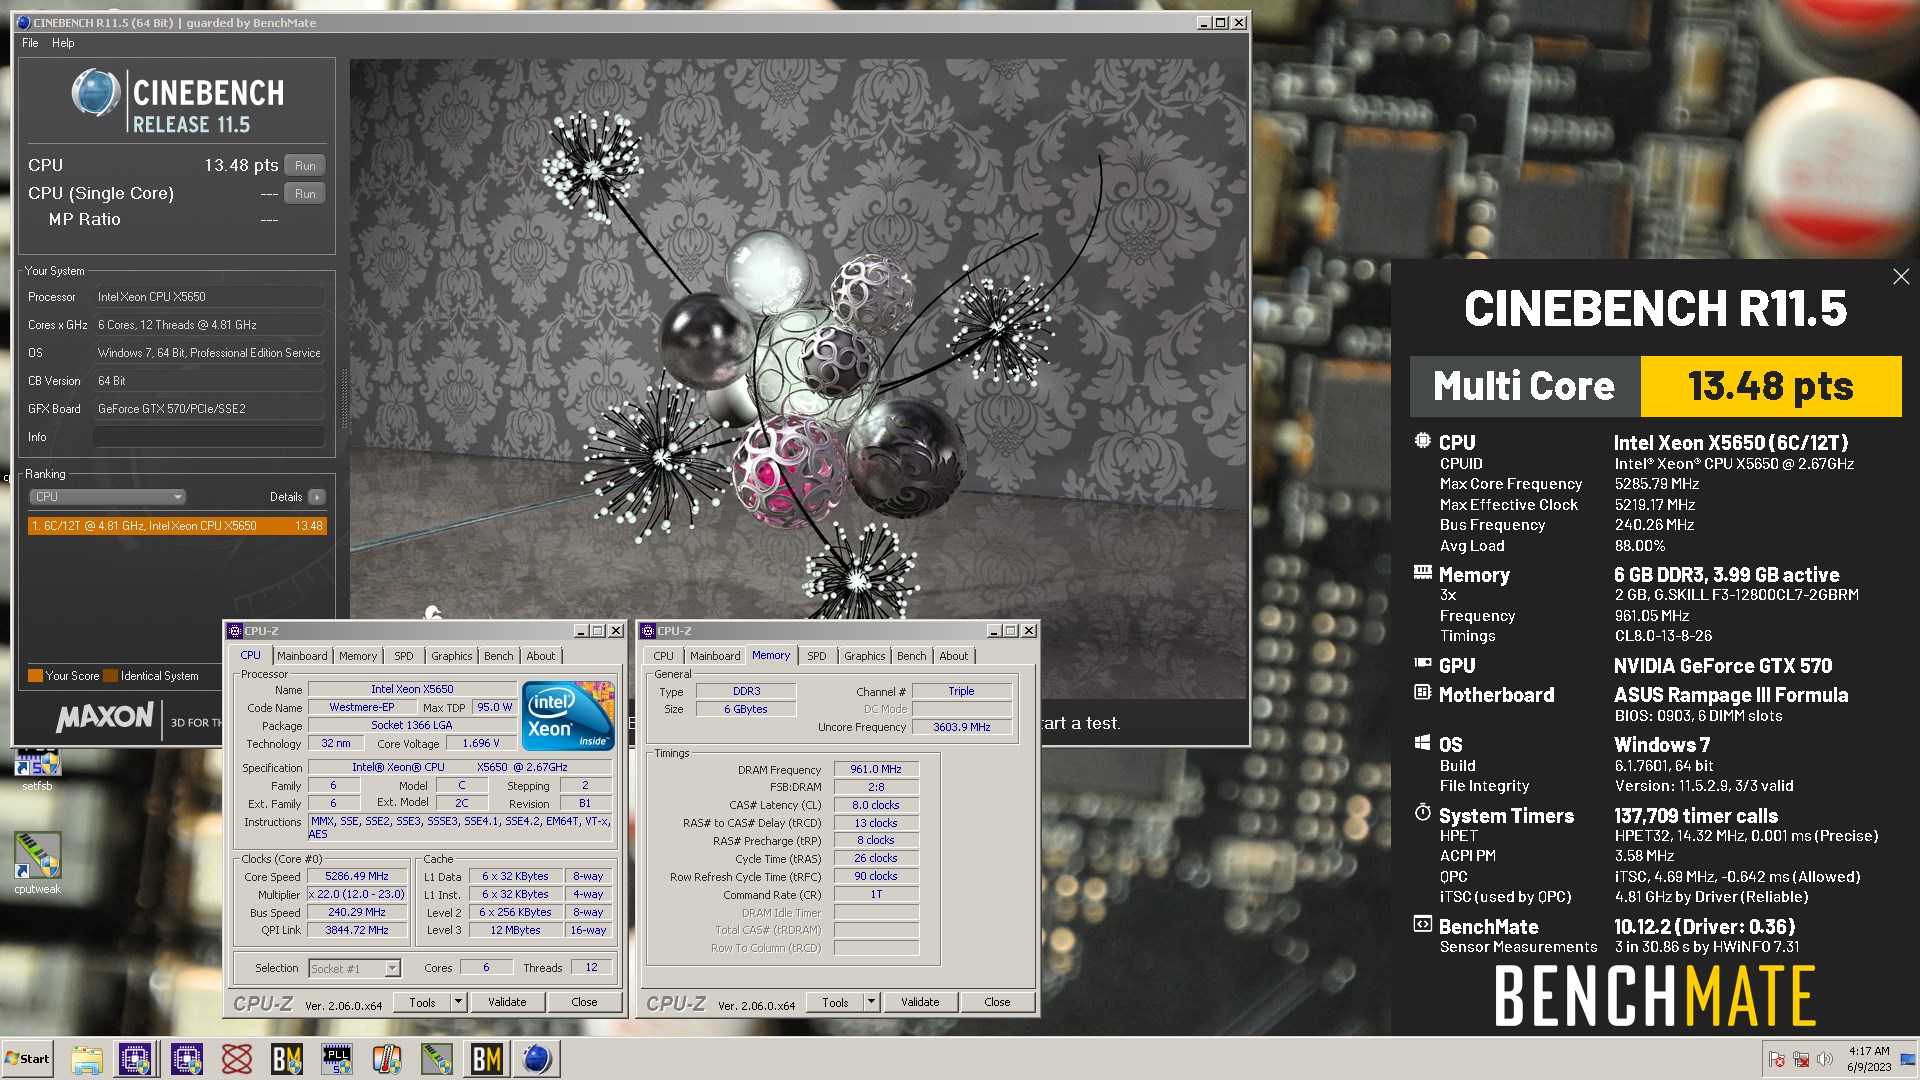
Task: Switch to Memory tab in left CPU-Z window
Action: pos(358,656)
